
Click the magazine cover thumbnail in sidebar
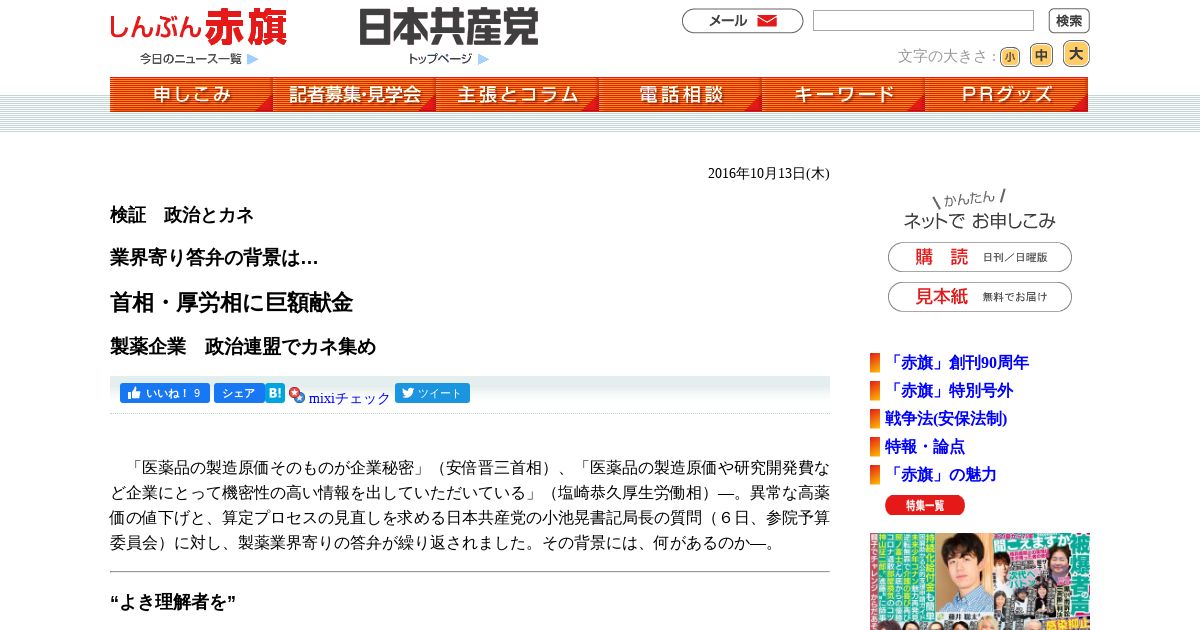[x=980, y=581]
